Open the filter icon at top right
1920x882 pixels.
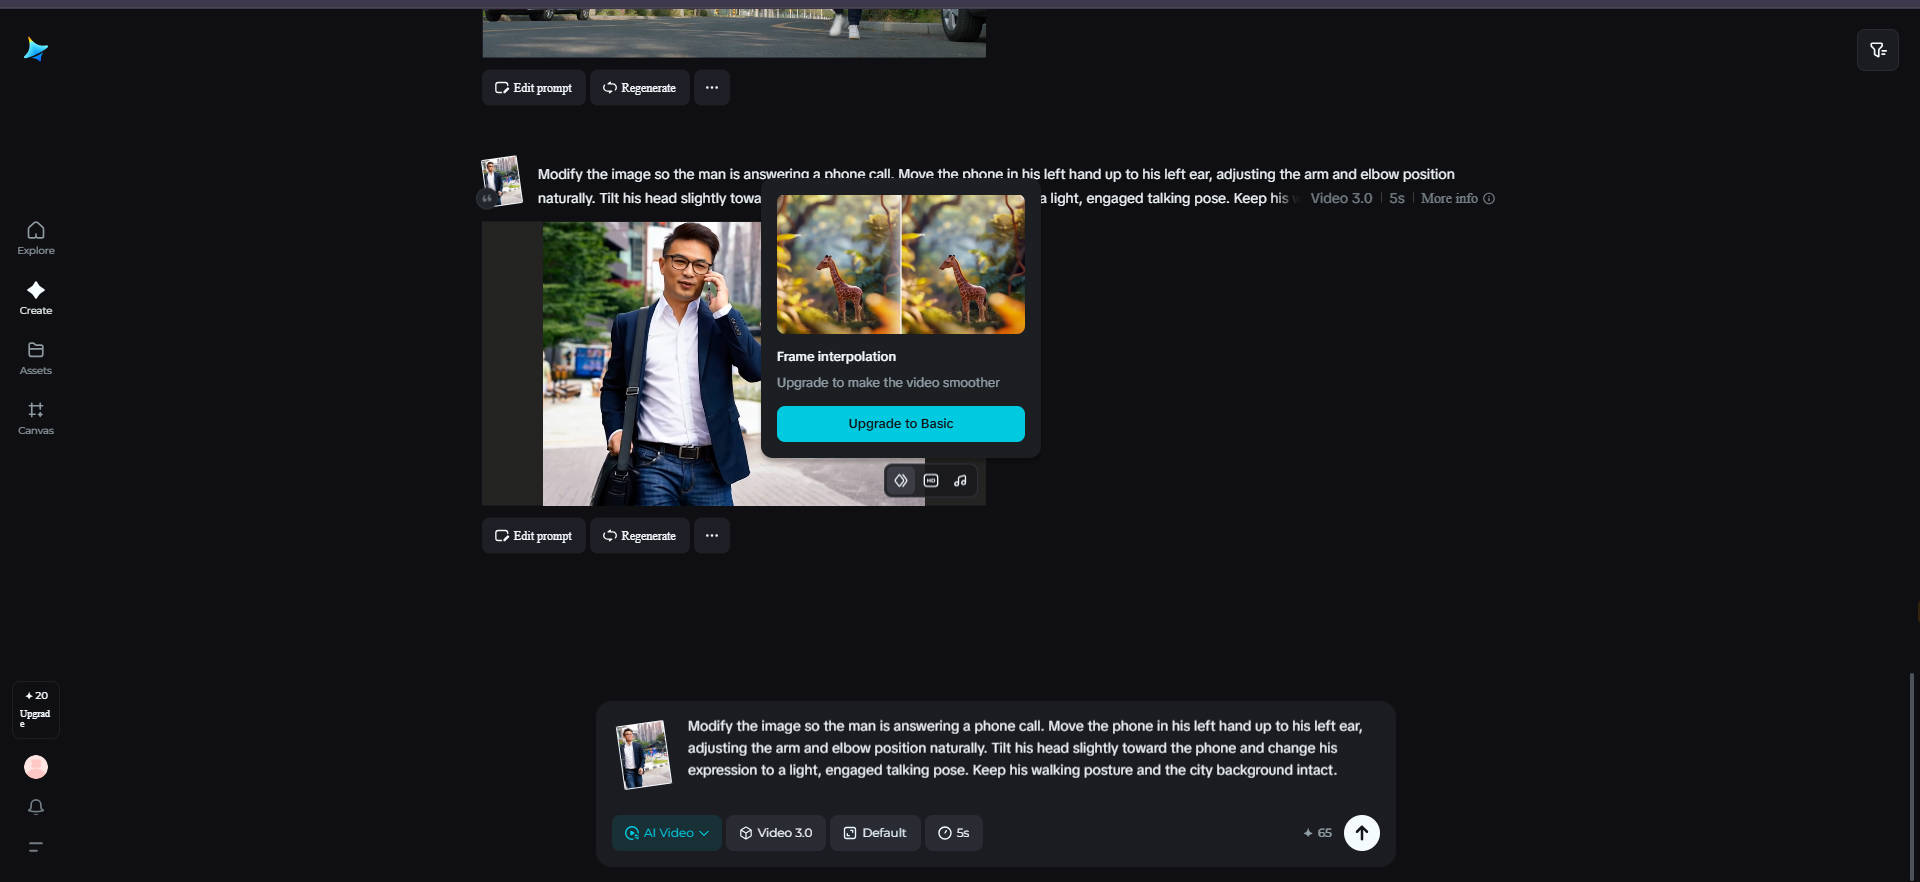click(1878, 50)
